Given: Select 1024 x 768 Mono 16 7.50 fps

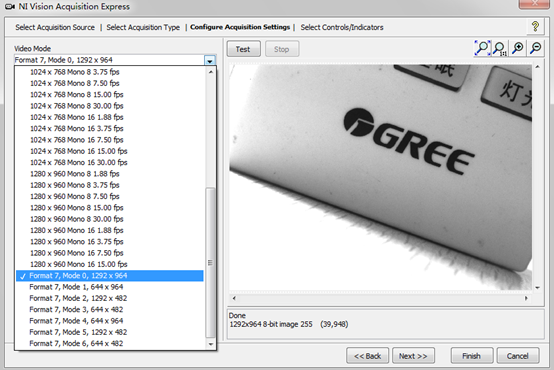Looking at the screenshot, I should tap(110, 140).
